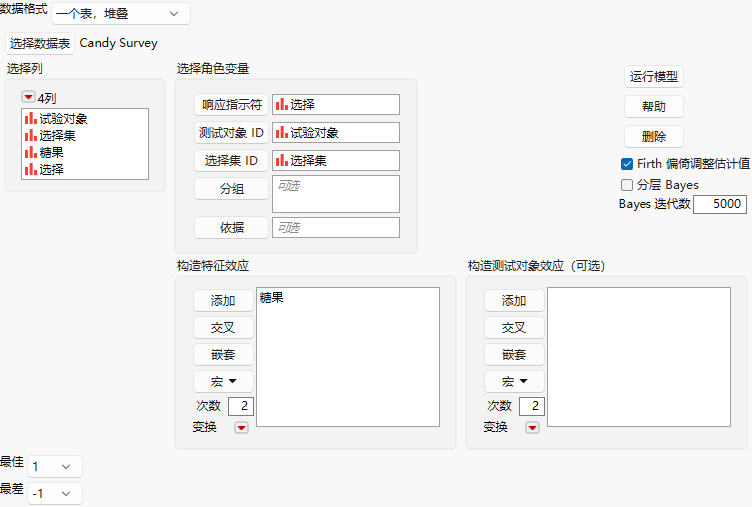This screenshot has width=752, height=507.
Task: Open 宏 menu under 构造特征效应
Action: pyautogui.click(x=223, y=381)
